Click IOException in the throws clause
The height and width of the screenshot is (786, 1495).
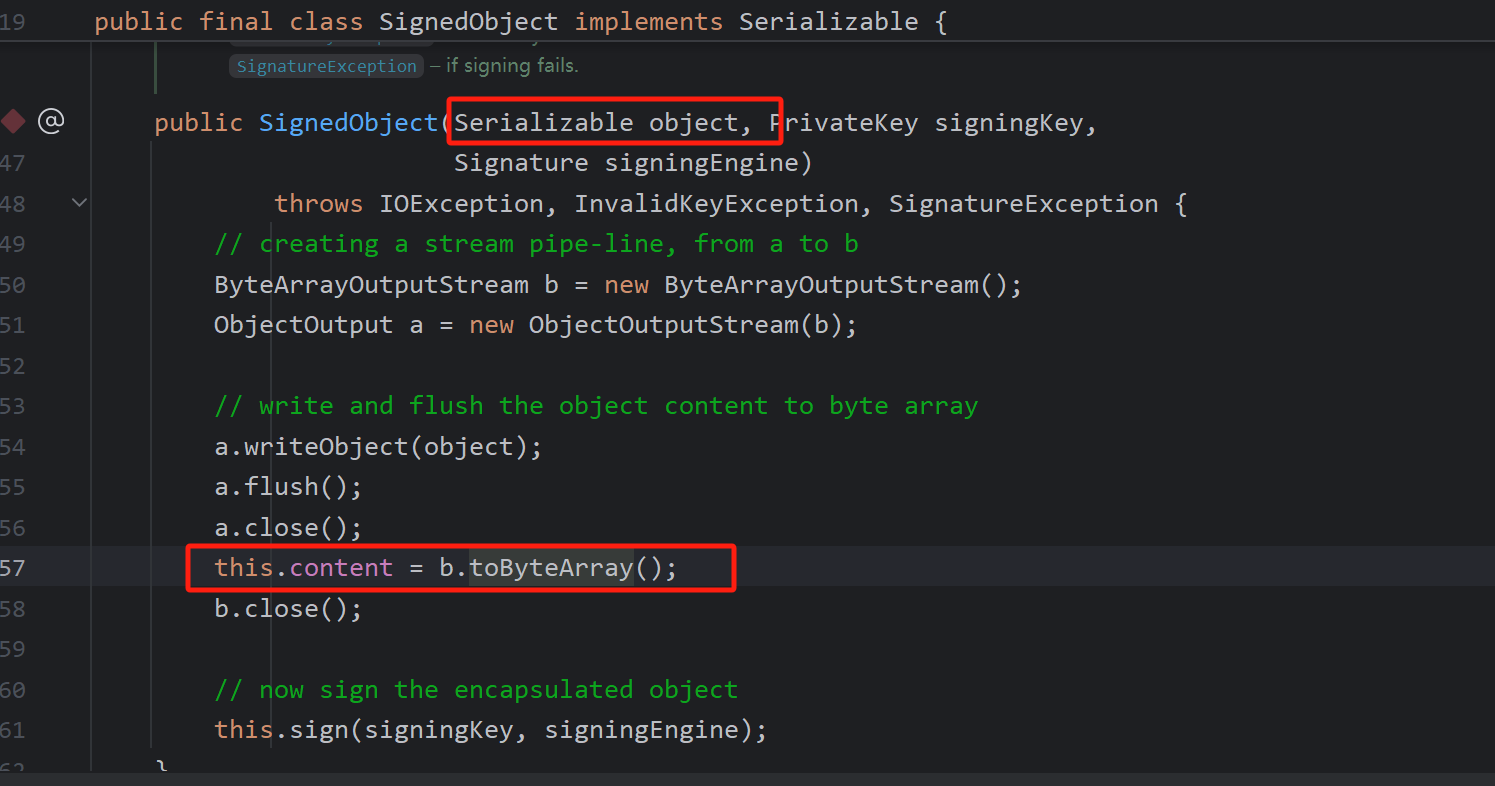461,204
